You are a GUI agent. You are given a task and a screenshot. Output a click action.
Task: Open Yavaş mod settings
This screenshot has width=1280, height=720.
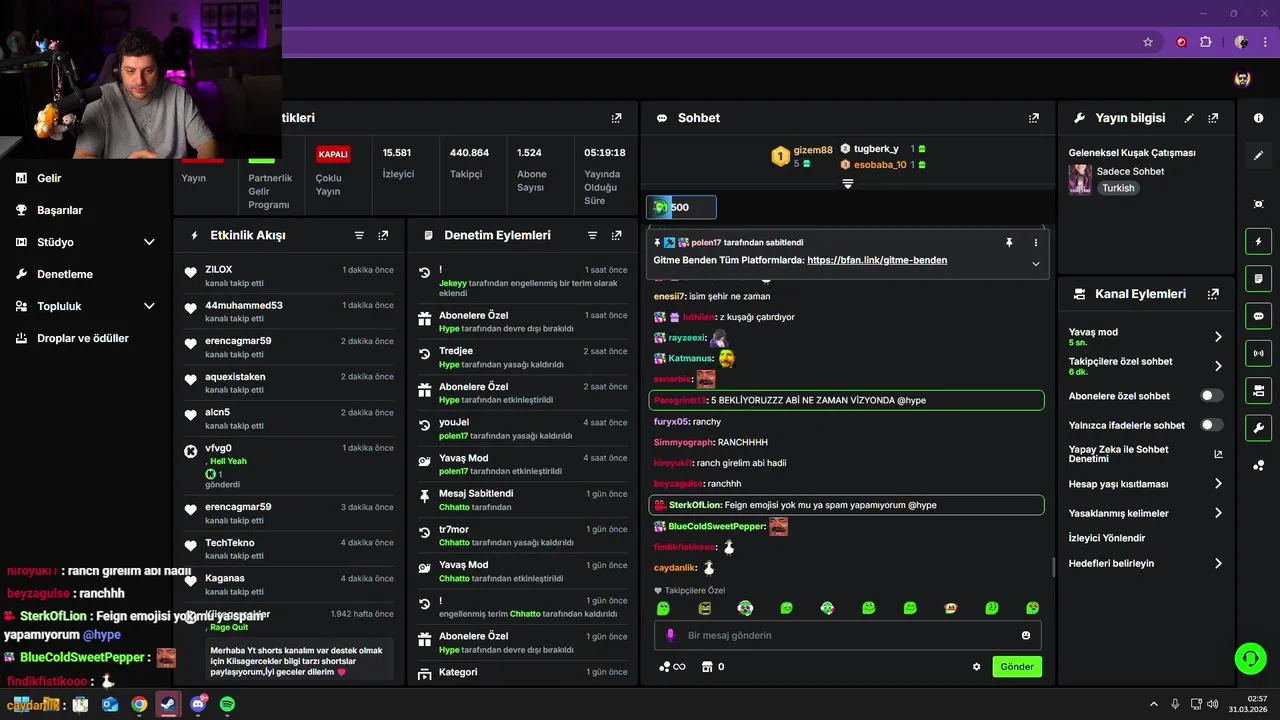click(x=1146, y=337)
